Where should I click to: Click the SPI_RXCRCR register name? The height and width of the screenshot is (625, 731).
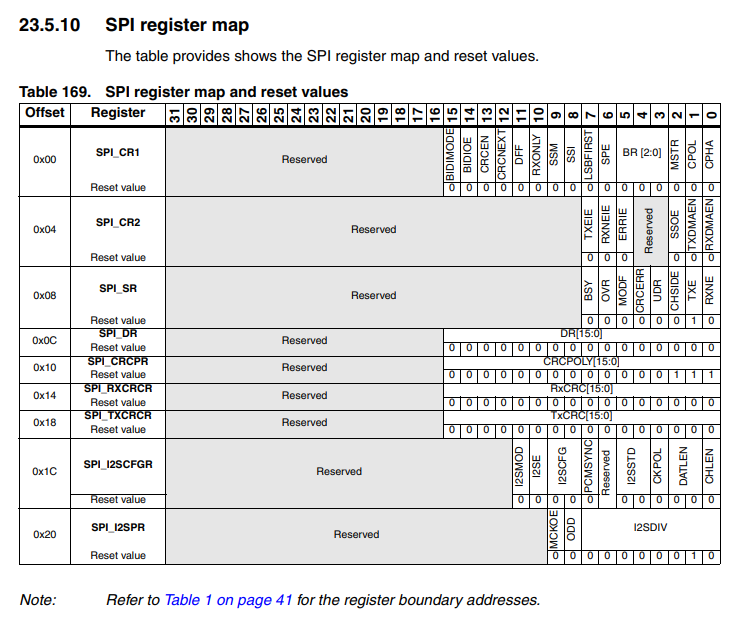click(x=118, y=388)
